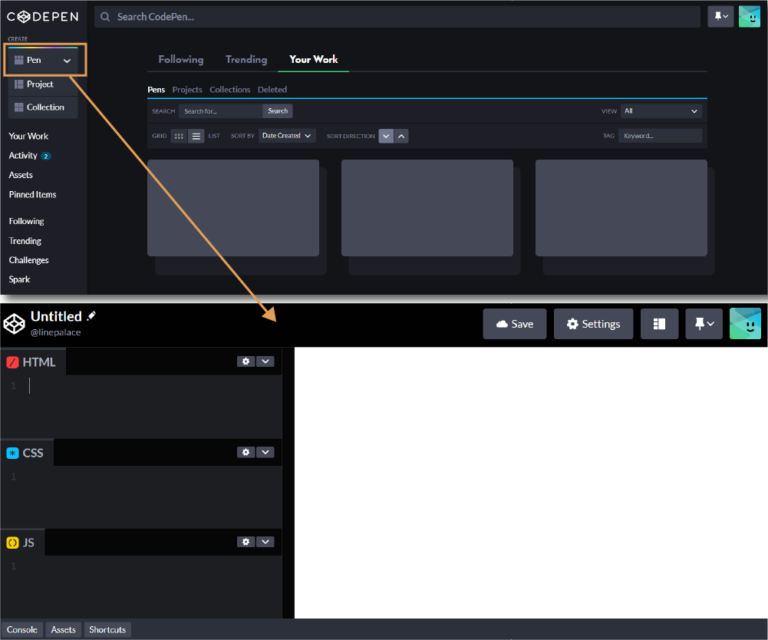The image size is (768, 640).
Task: Expand the JS panel dropdown chevron
Action: pos(265,542)
